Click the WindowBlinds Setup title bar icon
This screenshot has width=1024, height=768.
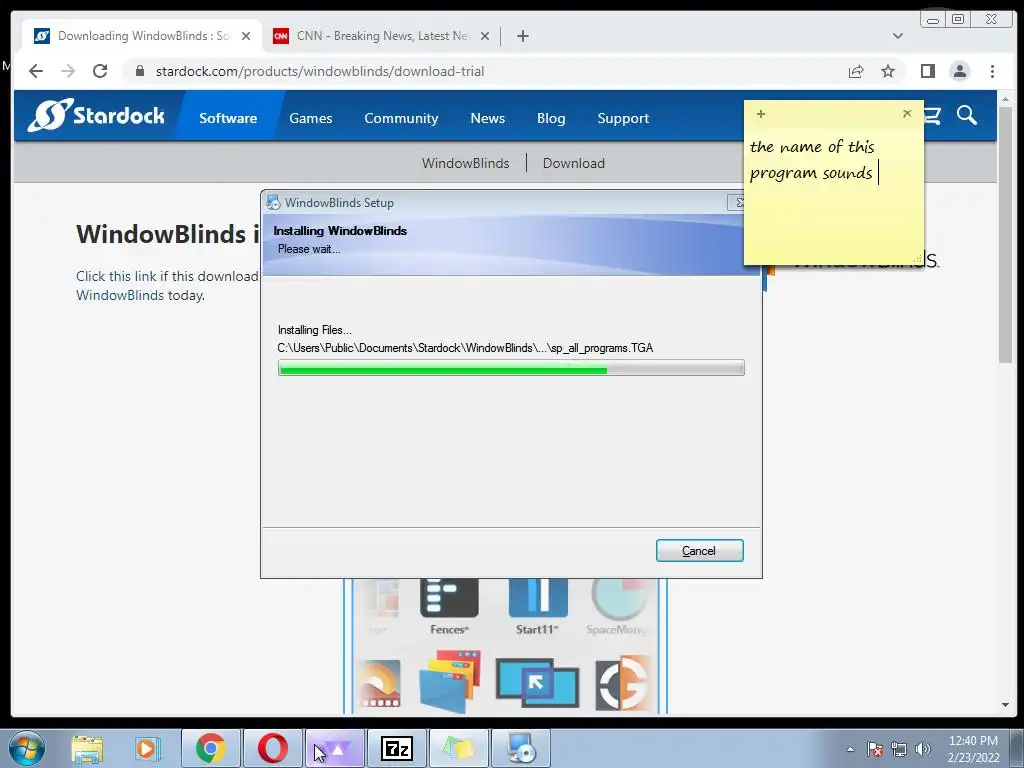pyautogui.click(x=273, y=202)
